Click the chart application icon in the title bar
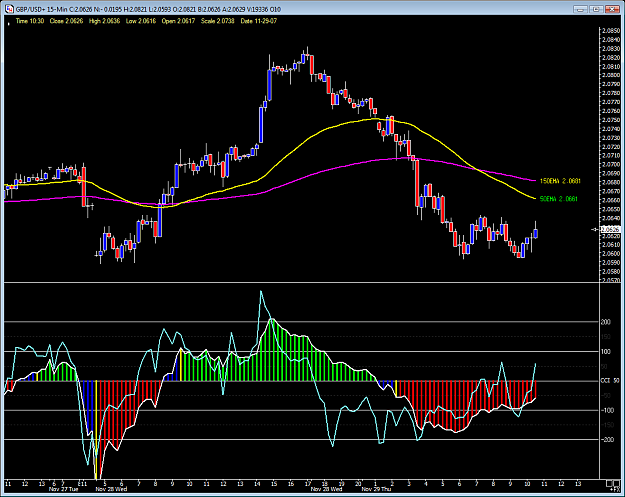Image resolution: width=625 pixels, height=497 pixels. [10, 9]
